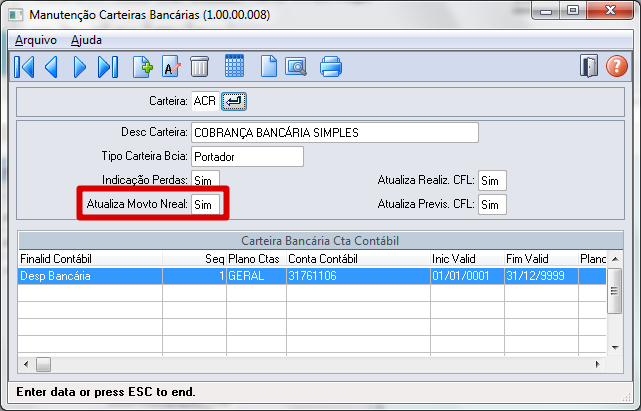
Task: Go to the previous record
Action: tap(52, 67)
